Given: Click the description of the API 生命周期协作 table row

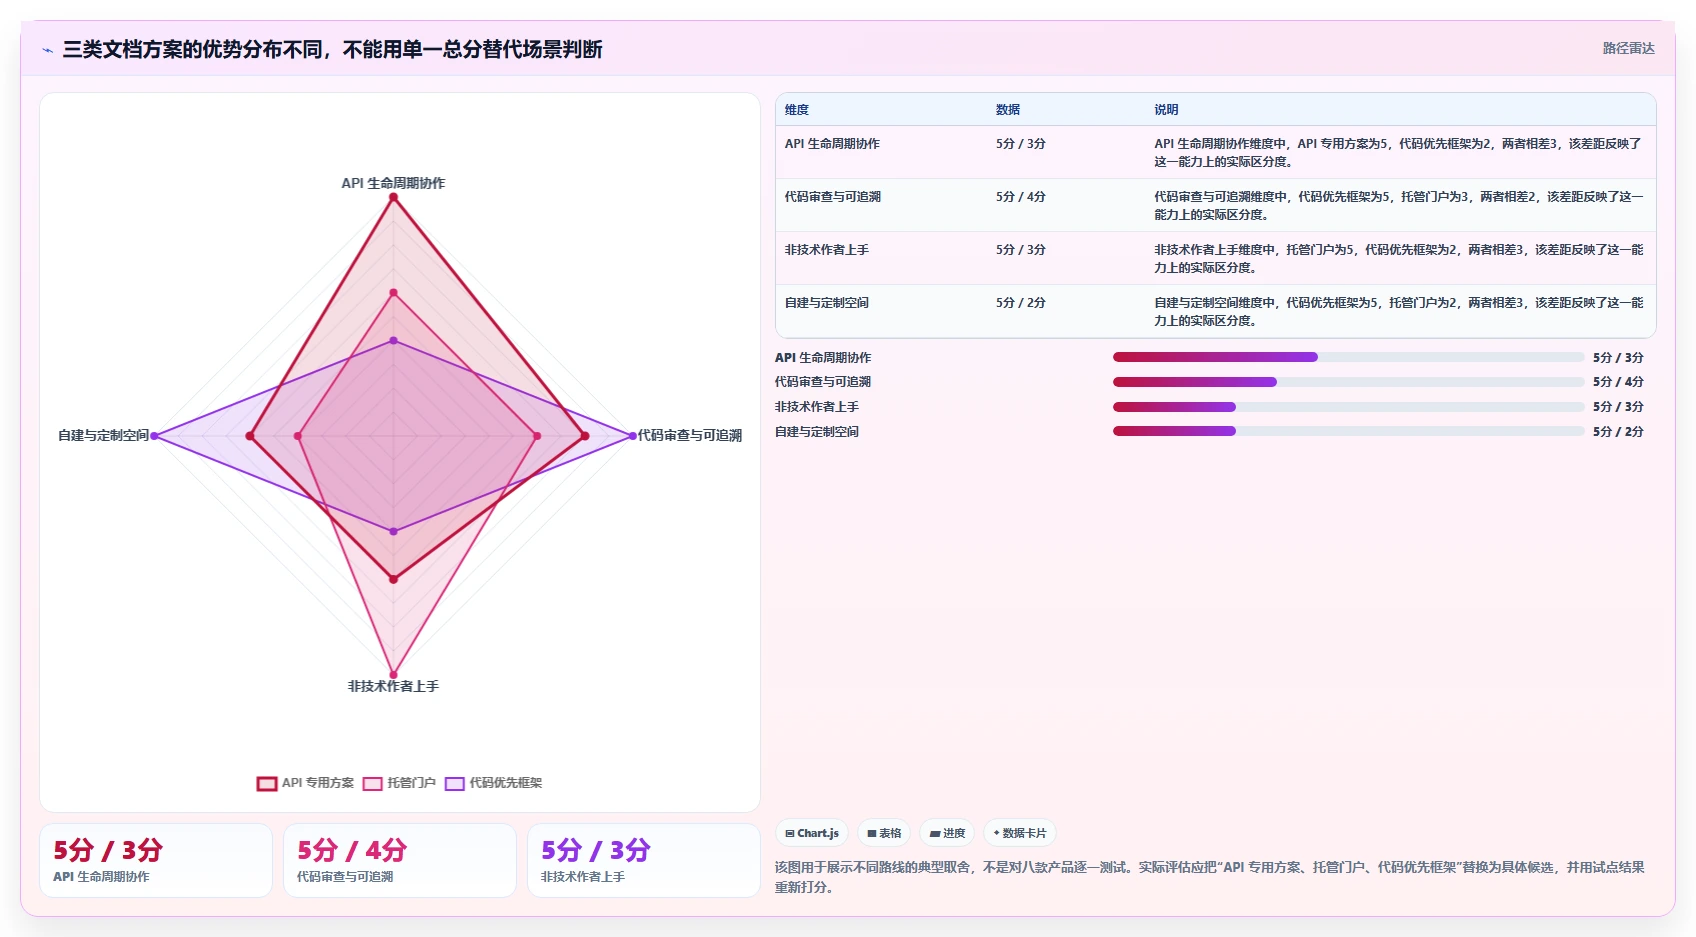Looking at the screenshot, I should click(x=1398, y=152).
